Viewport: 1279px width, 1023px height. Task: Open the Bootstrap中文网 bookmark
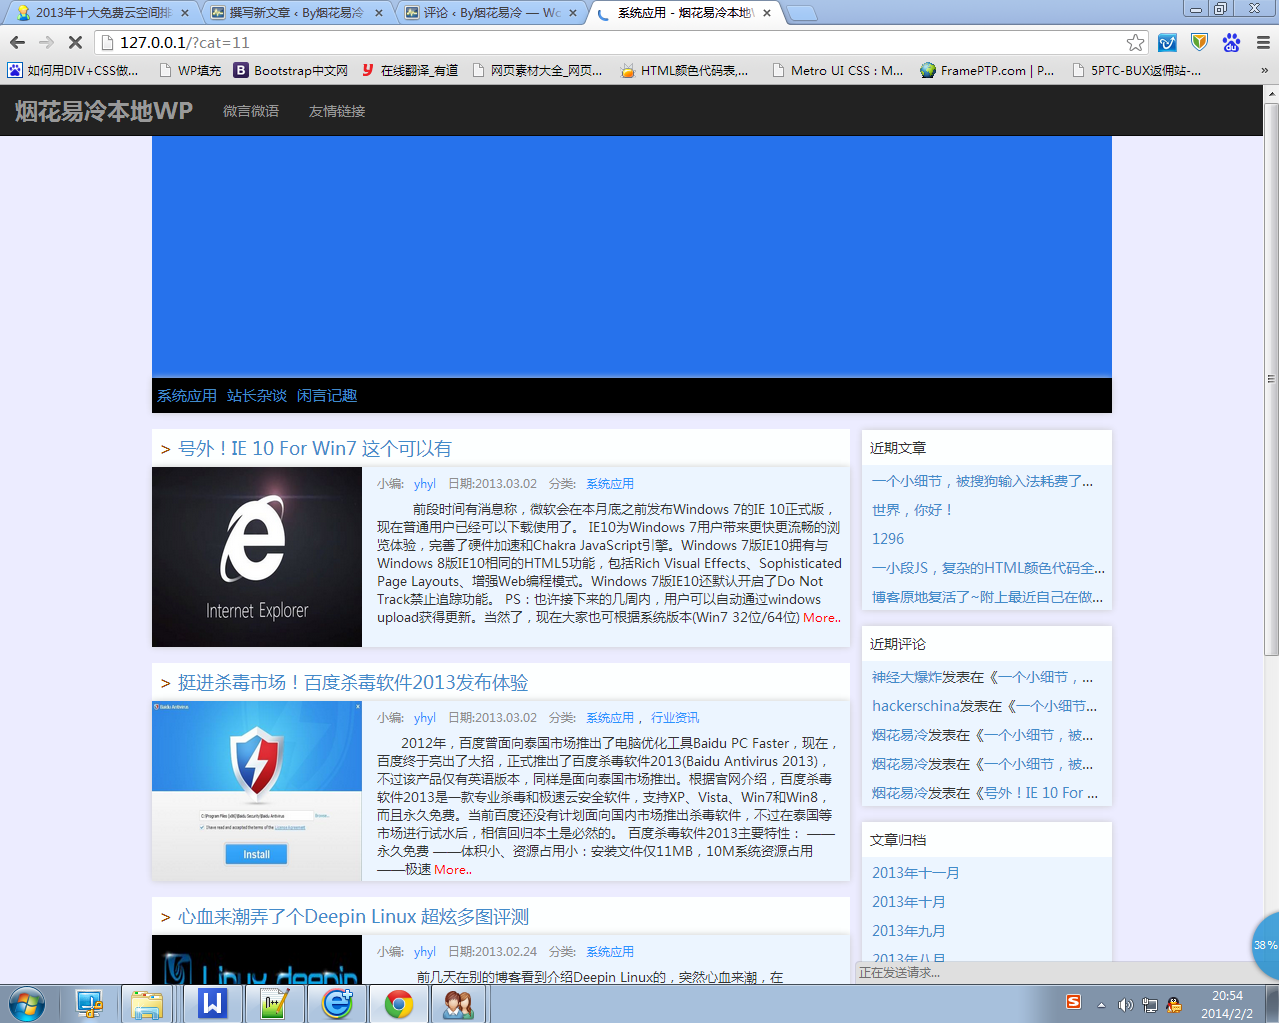click(x=291, y=70)
